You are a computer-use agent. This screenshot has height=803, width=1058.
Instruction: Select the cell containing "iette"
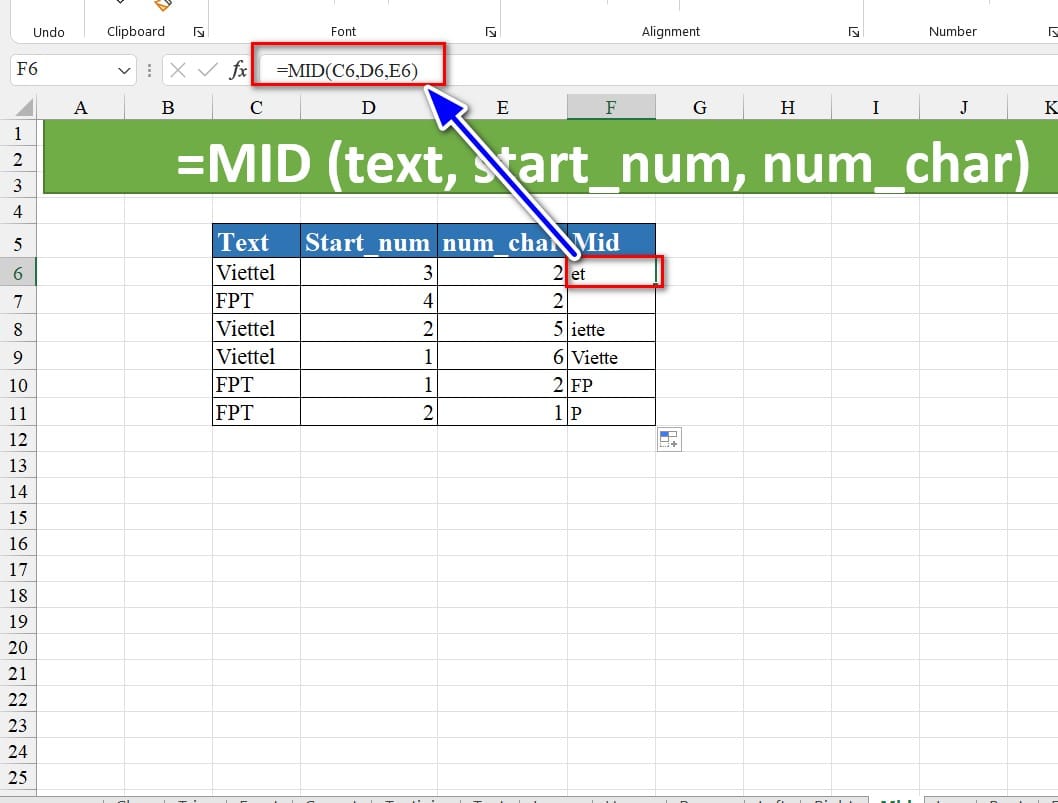(610, 329)
